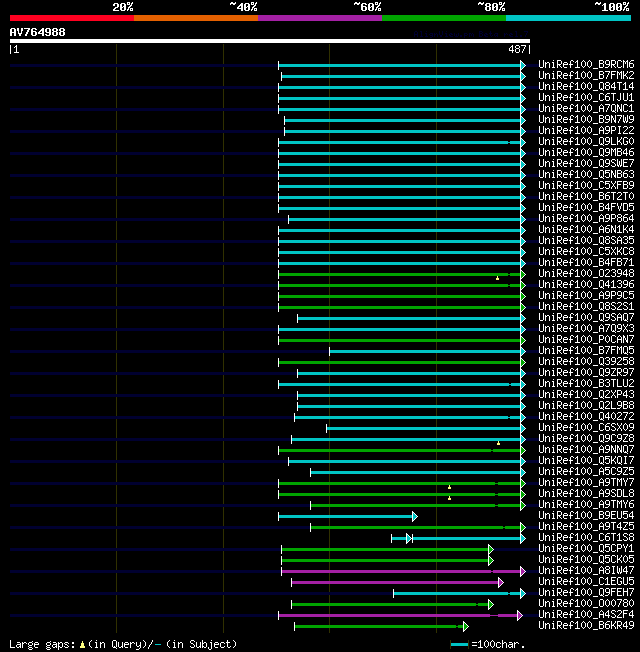Open hit UniRef100_A7QNC1
This screenshot has width=640, height=652.
(586, 109)
